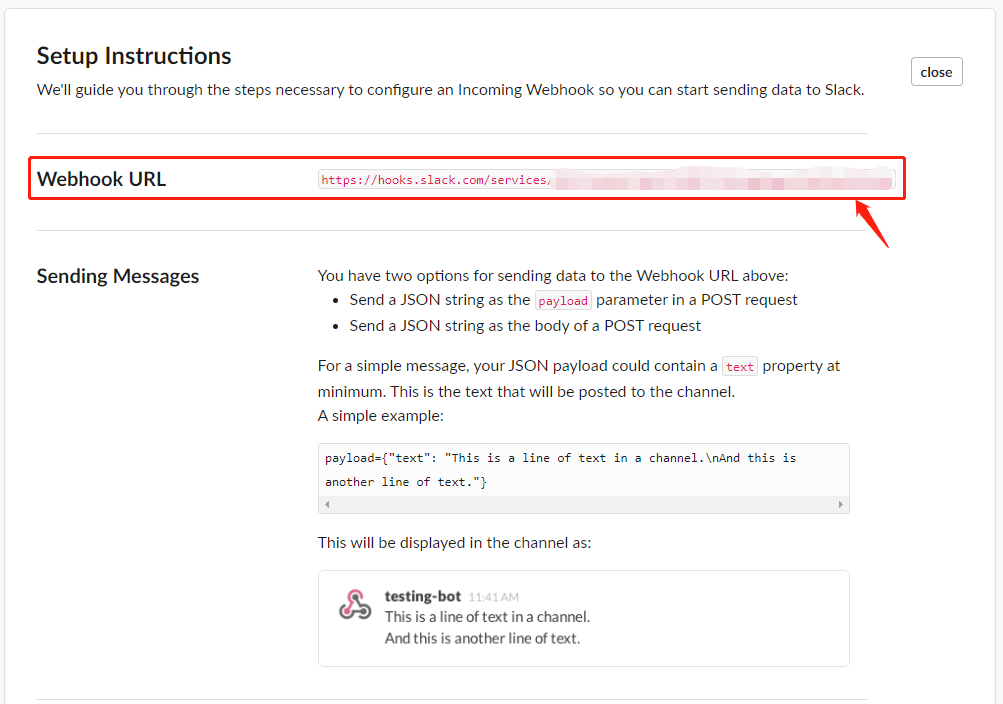Click "This is a line of text in a channel." message
Viewport: 1003px width, 704px height.
(487, 617)
